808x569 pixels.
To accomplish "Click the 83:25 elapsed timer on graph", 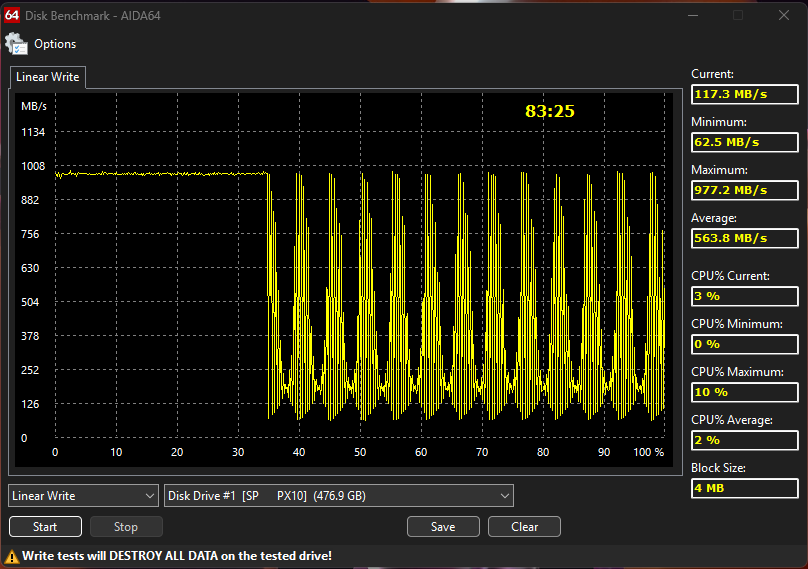I will click(550, 111).
